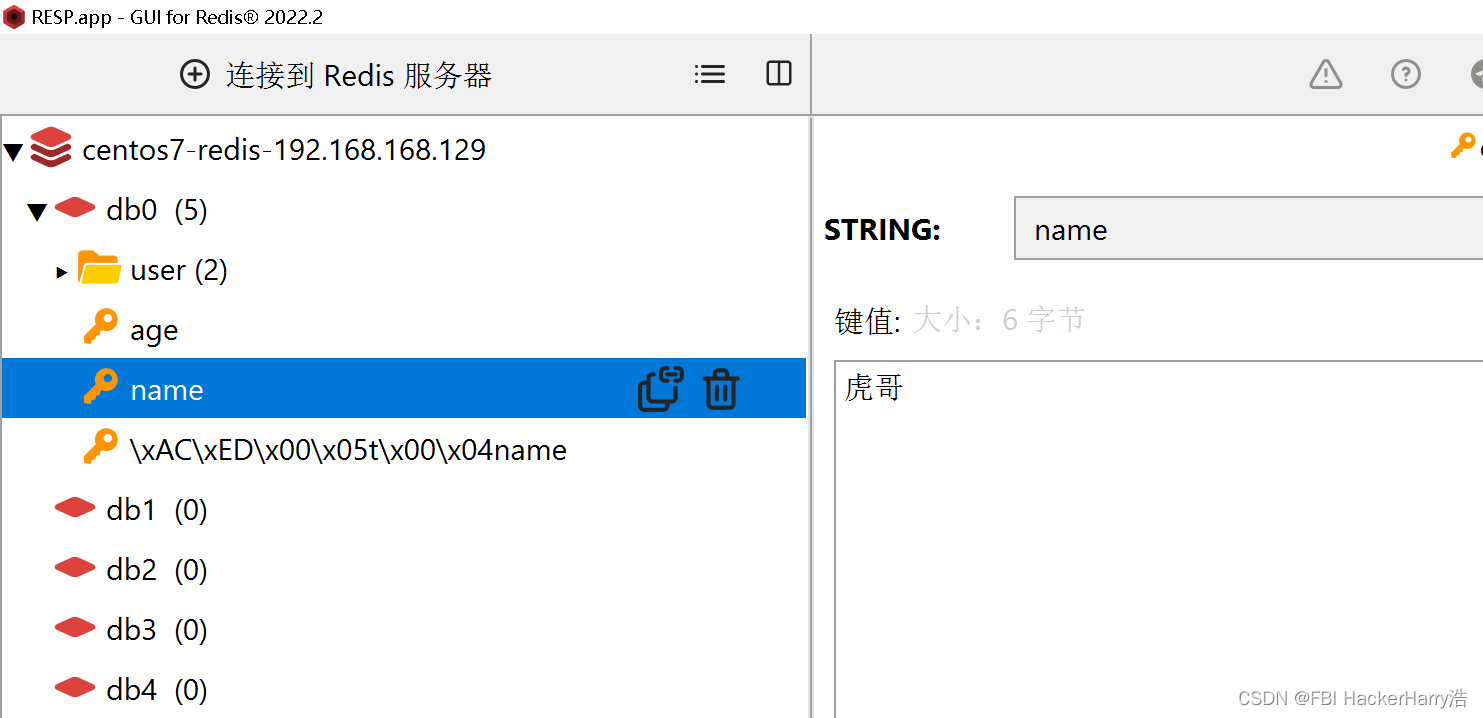Collapse the centos7-redis server tree node
The height and width of the screenshot is (718, 1483).
click(x=13, y=152)
